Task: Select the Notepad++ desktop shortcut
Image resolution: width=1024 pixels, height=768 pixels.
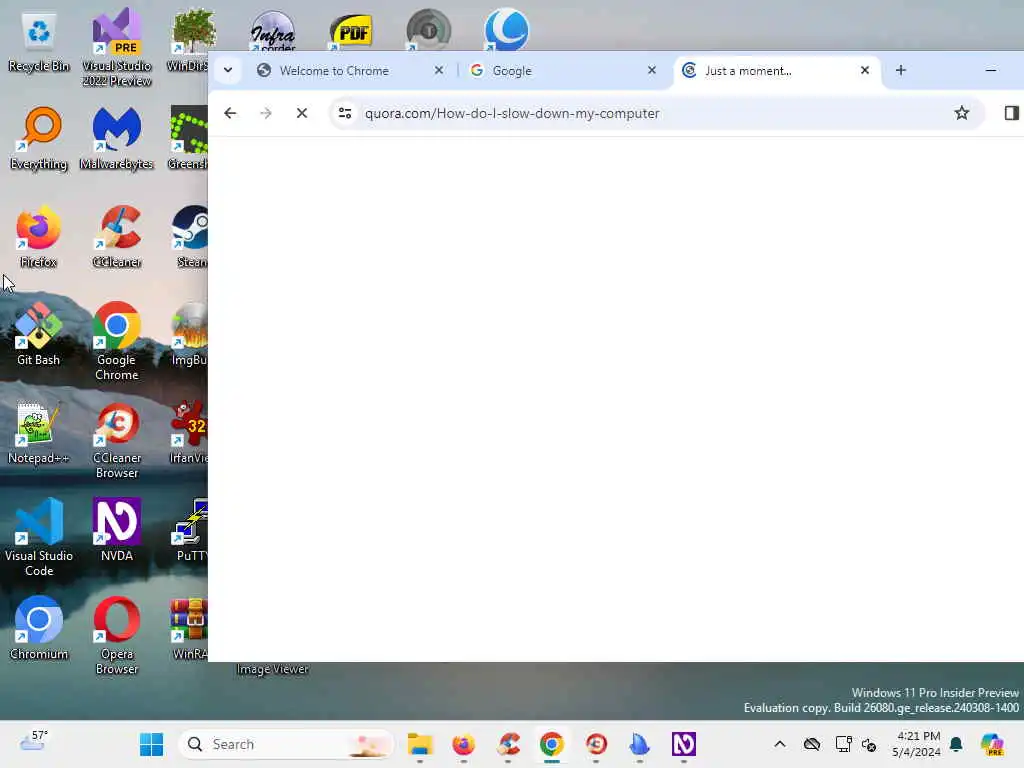Action: click(39, 432)
